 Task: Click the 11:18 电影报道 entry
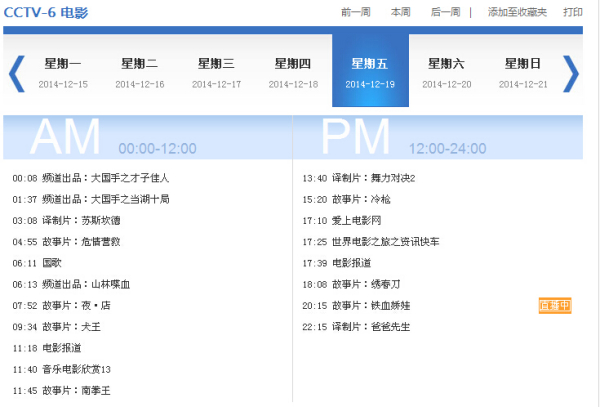pyautogui.click(x=47, y=348)
